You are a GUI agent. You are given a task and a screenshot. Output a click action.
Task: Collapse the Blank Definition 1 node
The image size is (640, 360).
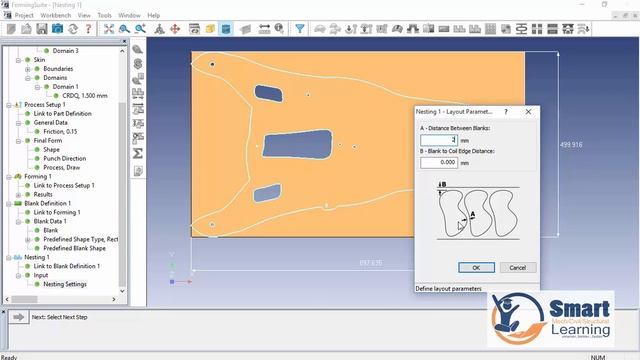9,204
